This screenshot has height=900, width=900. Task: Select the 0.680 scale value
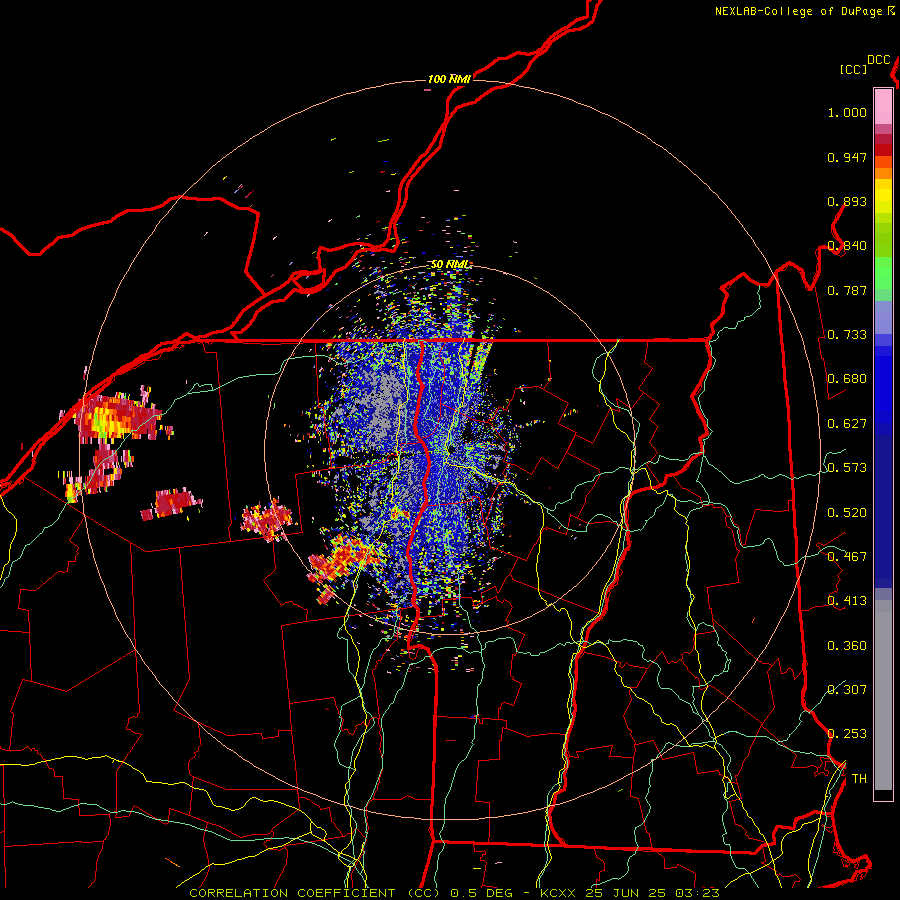click(x=847, y=379)
